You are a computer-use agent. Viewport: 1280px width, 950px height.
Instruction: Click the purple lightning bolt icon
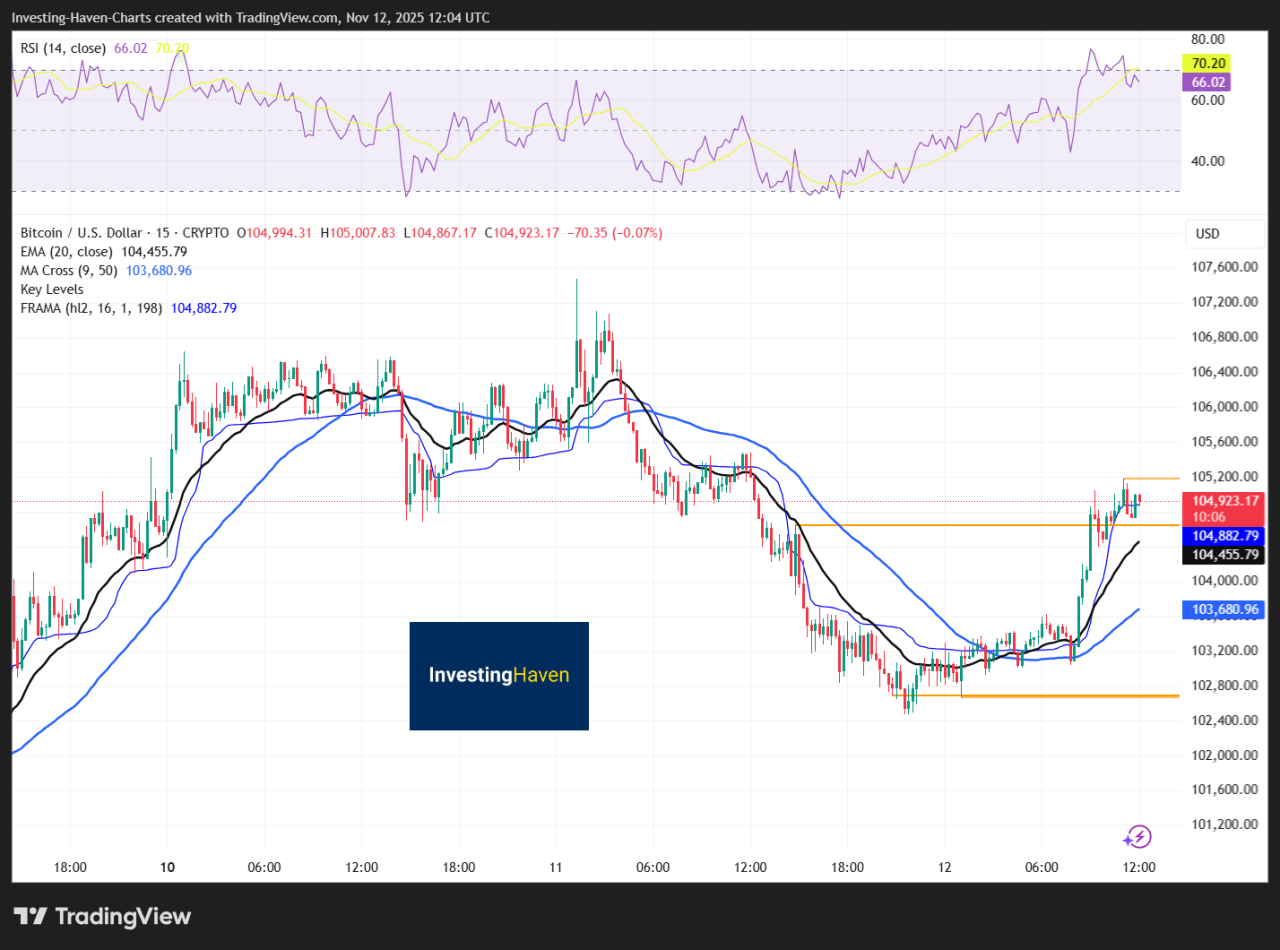[x=1137, y=836]
